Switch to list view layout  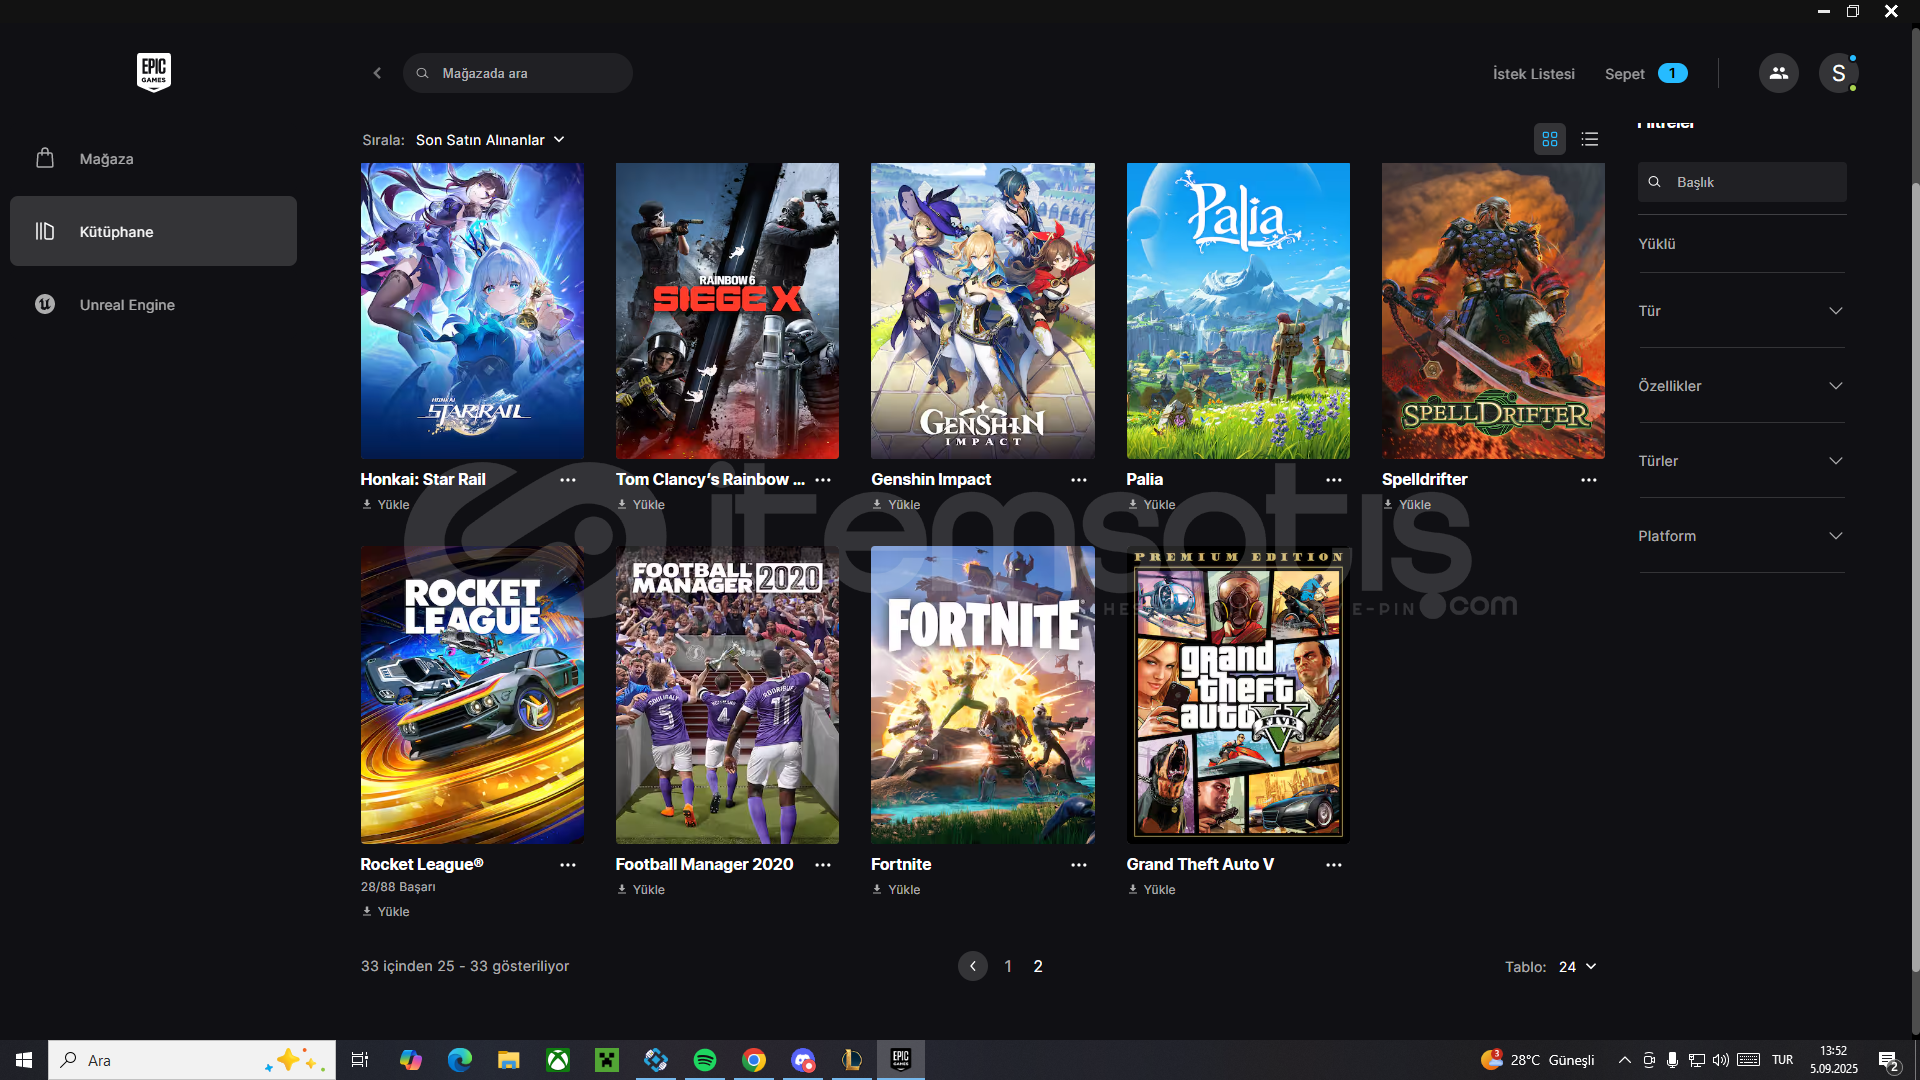click(x=1589, y=139)
